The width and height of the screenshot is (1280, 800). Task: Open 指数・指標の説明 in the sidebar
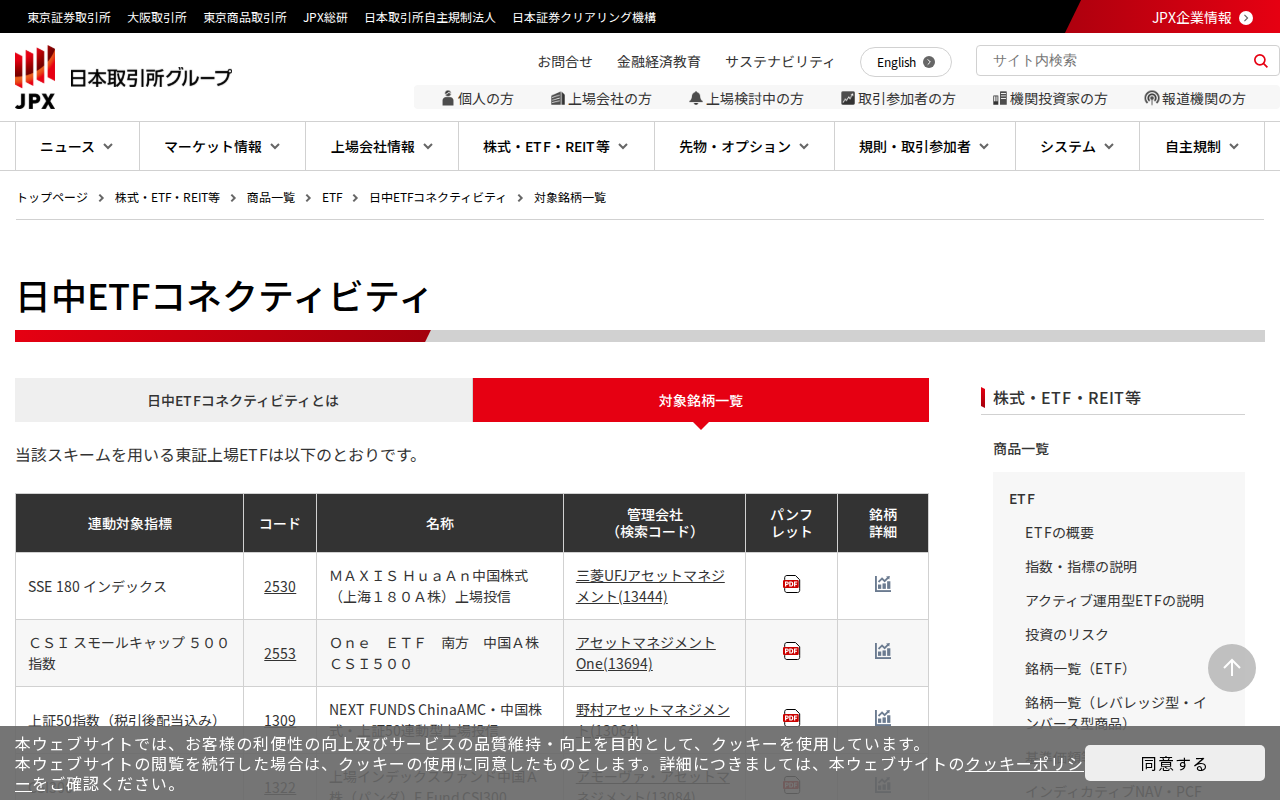(1081, 566)
